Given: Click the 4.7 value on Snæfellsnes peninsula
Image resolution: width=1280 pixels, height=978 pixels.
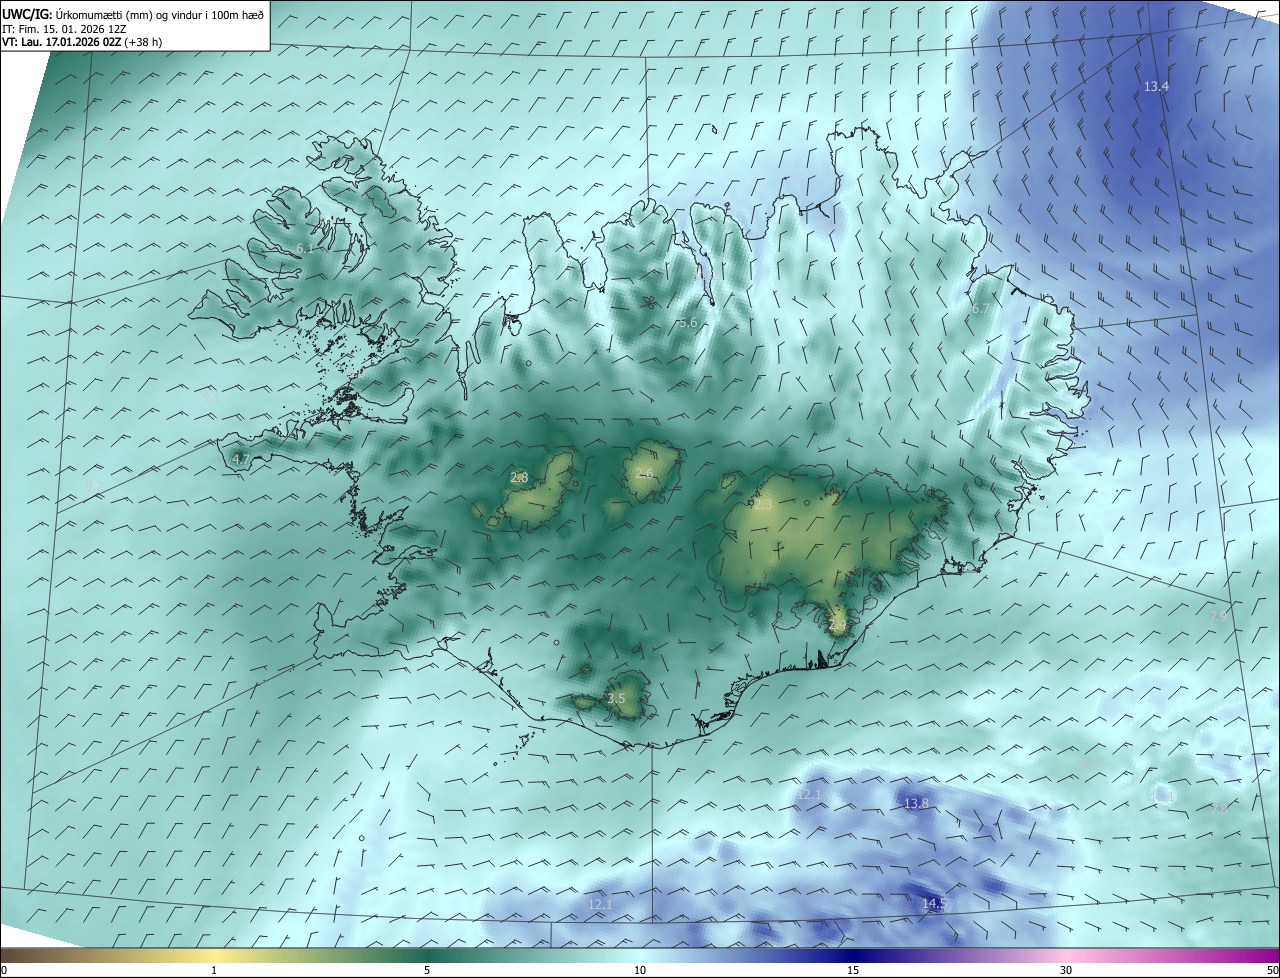Looking at the screenshot, I should pos(240,459).
